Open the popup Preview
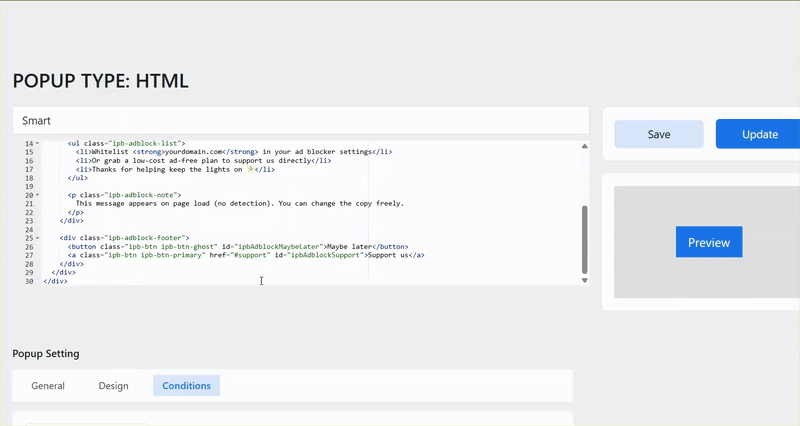 (709, 242)
